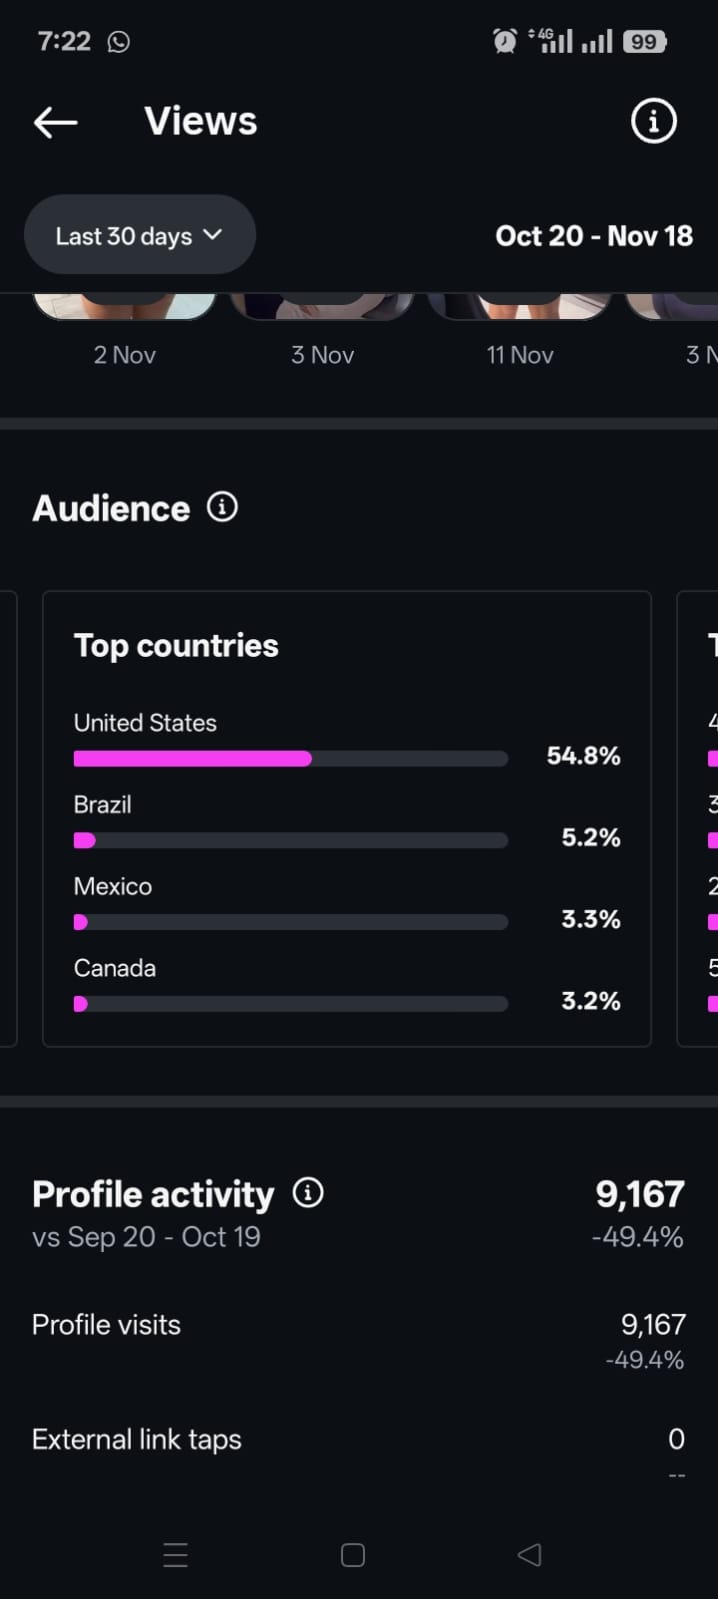
Task: Tap info icon beside Profile activity
Action: pos(308,1193)
